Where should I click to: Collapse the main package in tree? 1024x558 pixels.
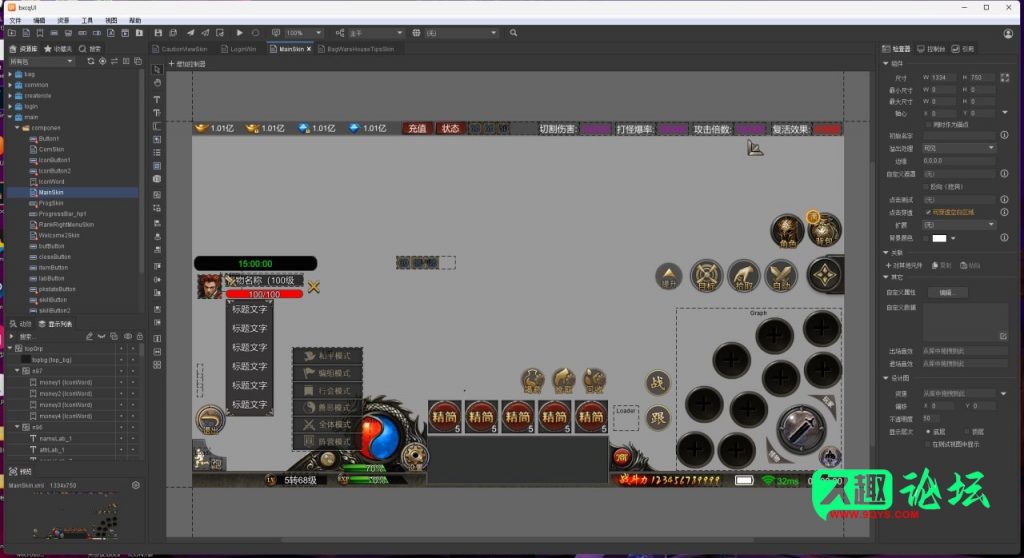pos(10,117)
